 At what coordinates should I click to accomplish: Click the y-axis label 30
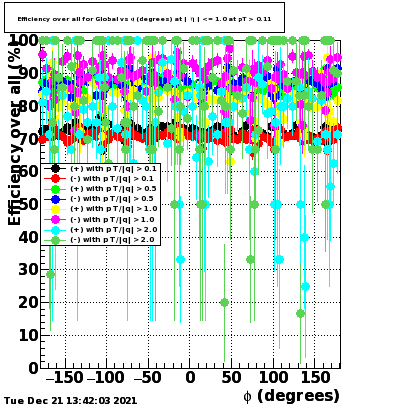pos(28,270)
